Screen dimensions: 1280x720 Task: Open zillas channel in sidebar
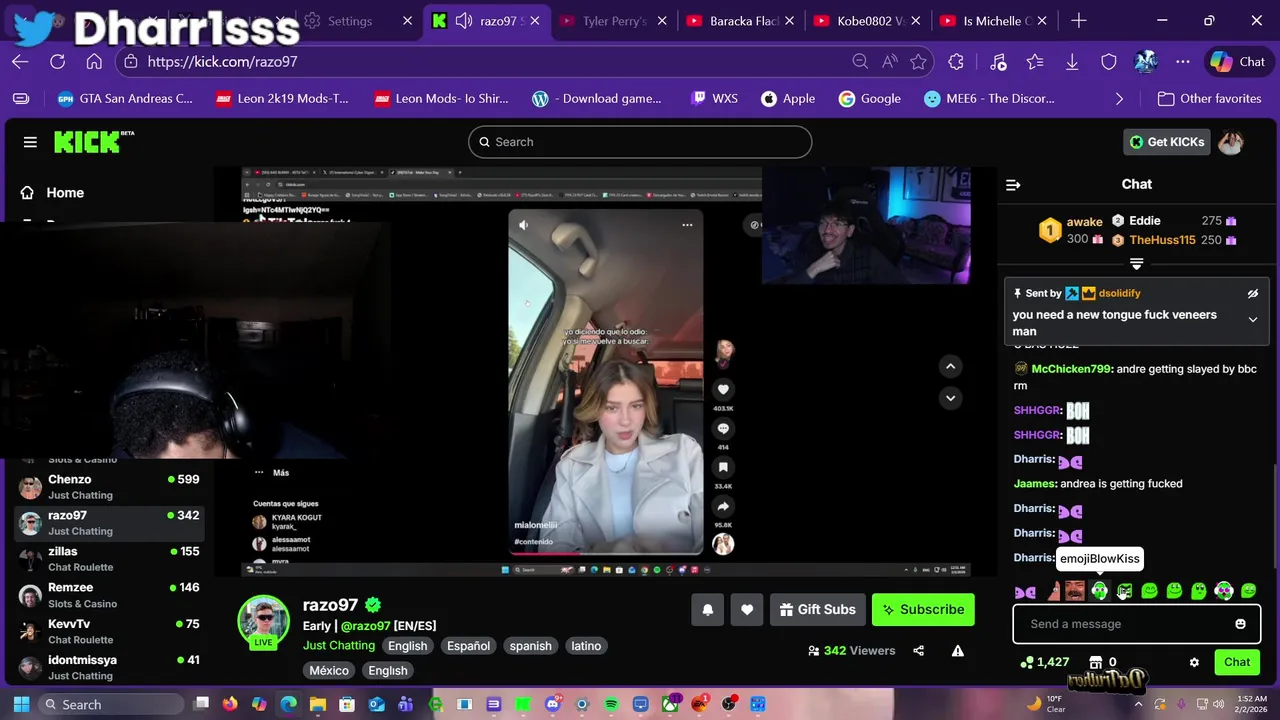pyautogui.click(x=109, y=559)
